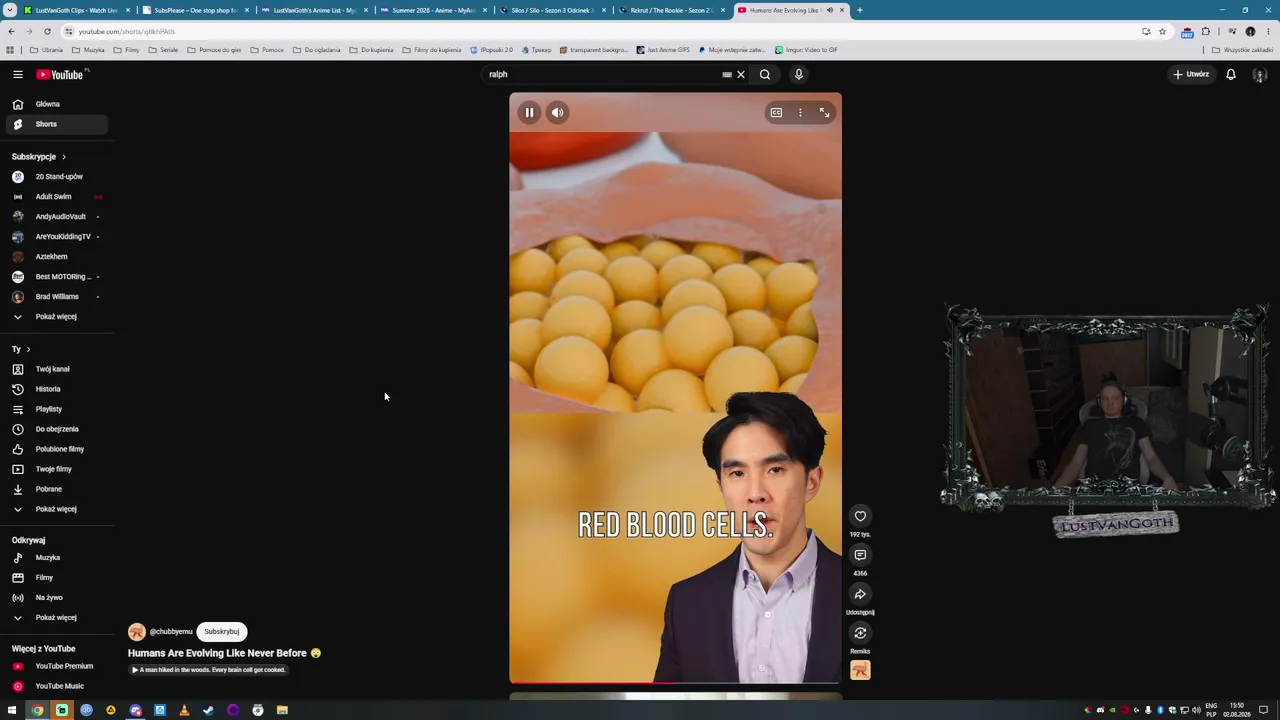
Task: Open the on-screen keyboard icon in search
Action: [x=727, y=74]
